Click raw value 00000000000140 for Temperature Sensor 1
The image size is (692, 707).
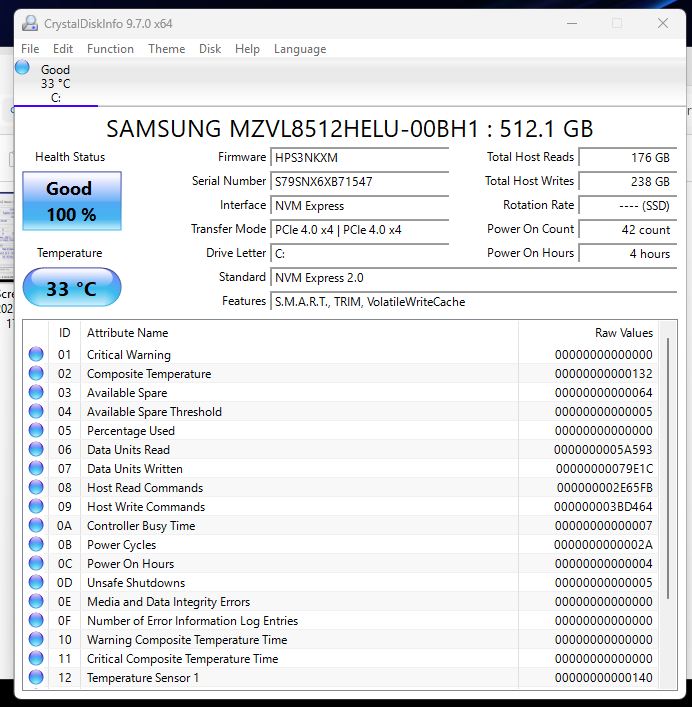(604, 677)
